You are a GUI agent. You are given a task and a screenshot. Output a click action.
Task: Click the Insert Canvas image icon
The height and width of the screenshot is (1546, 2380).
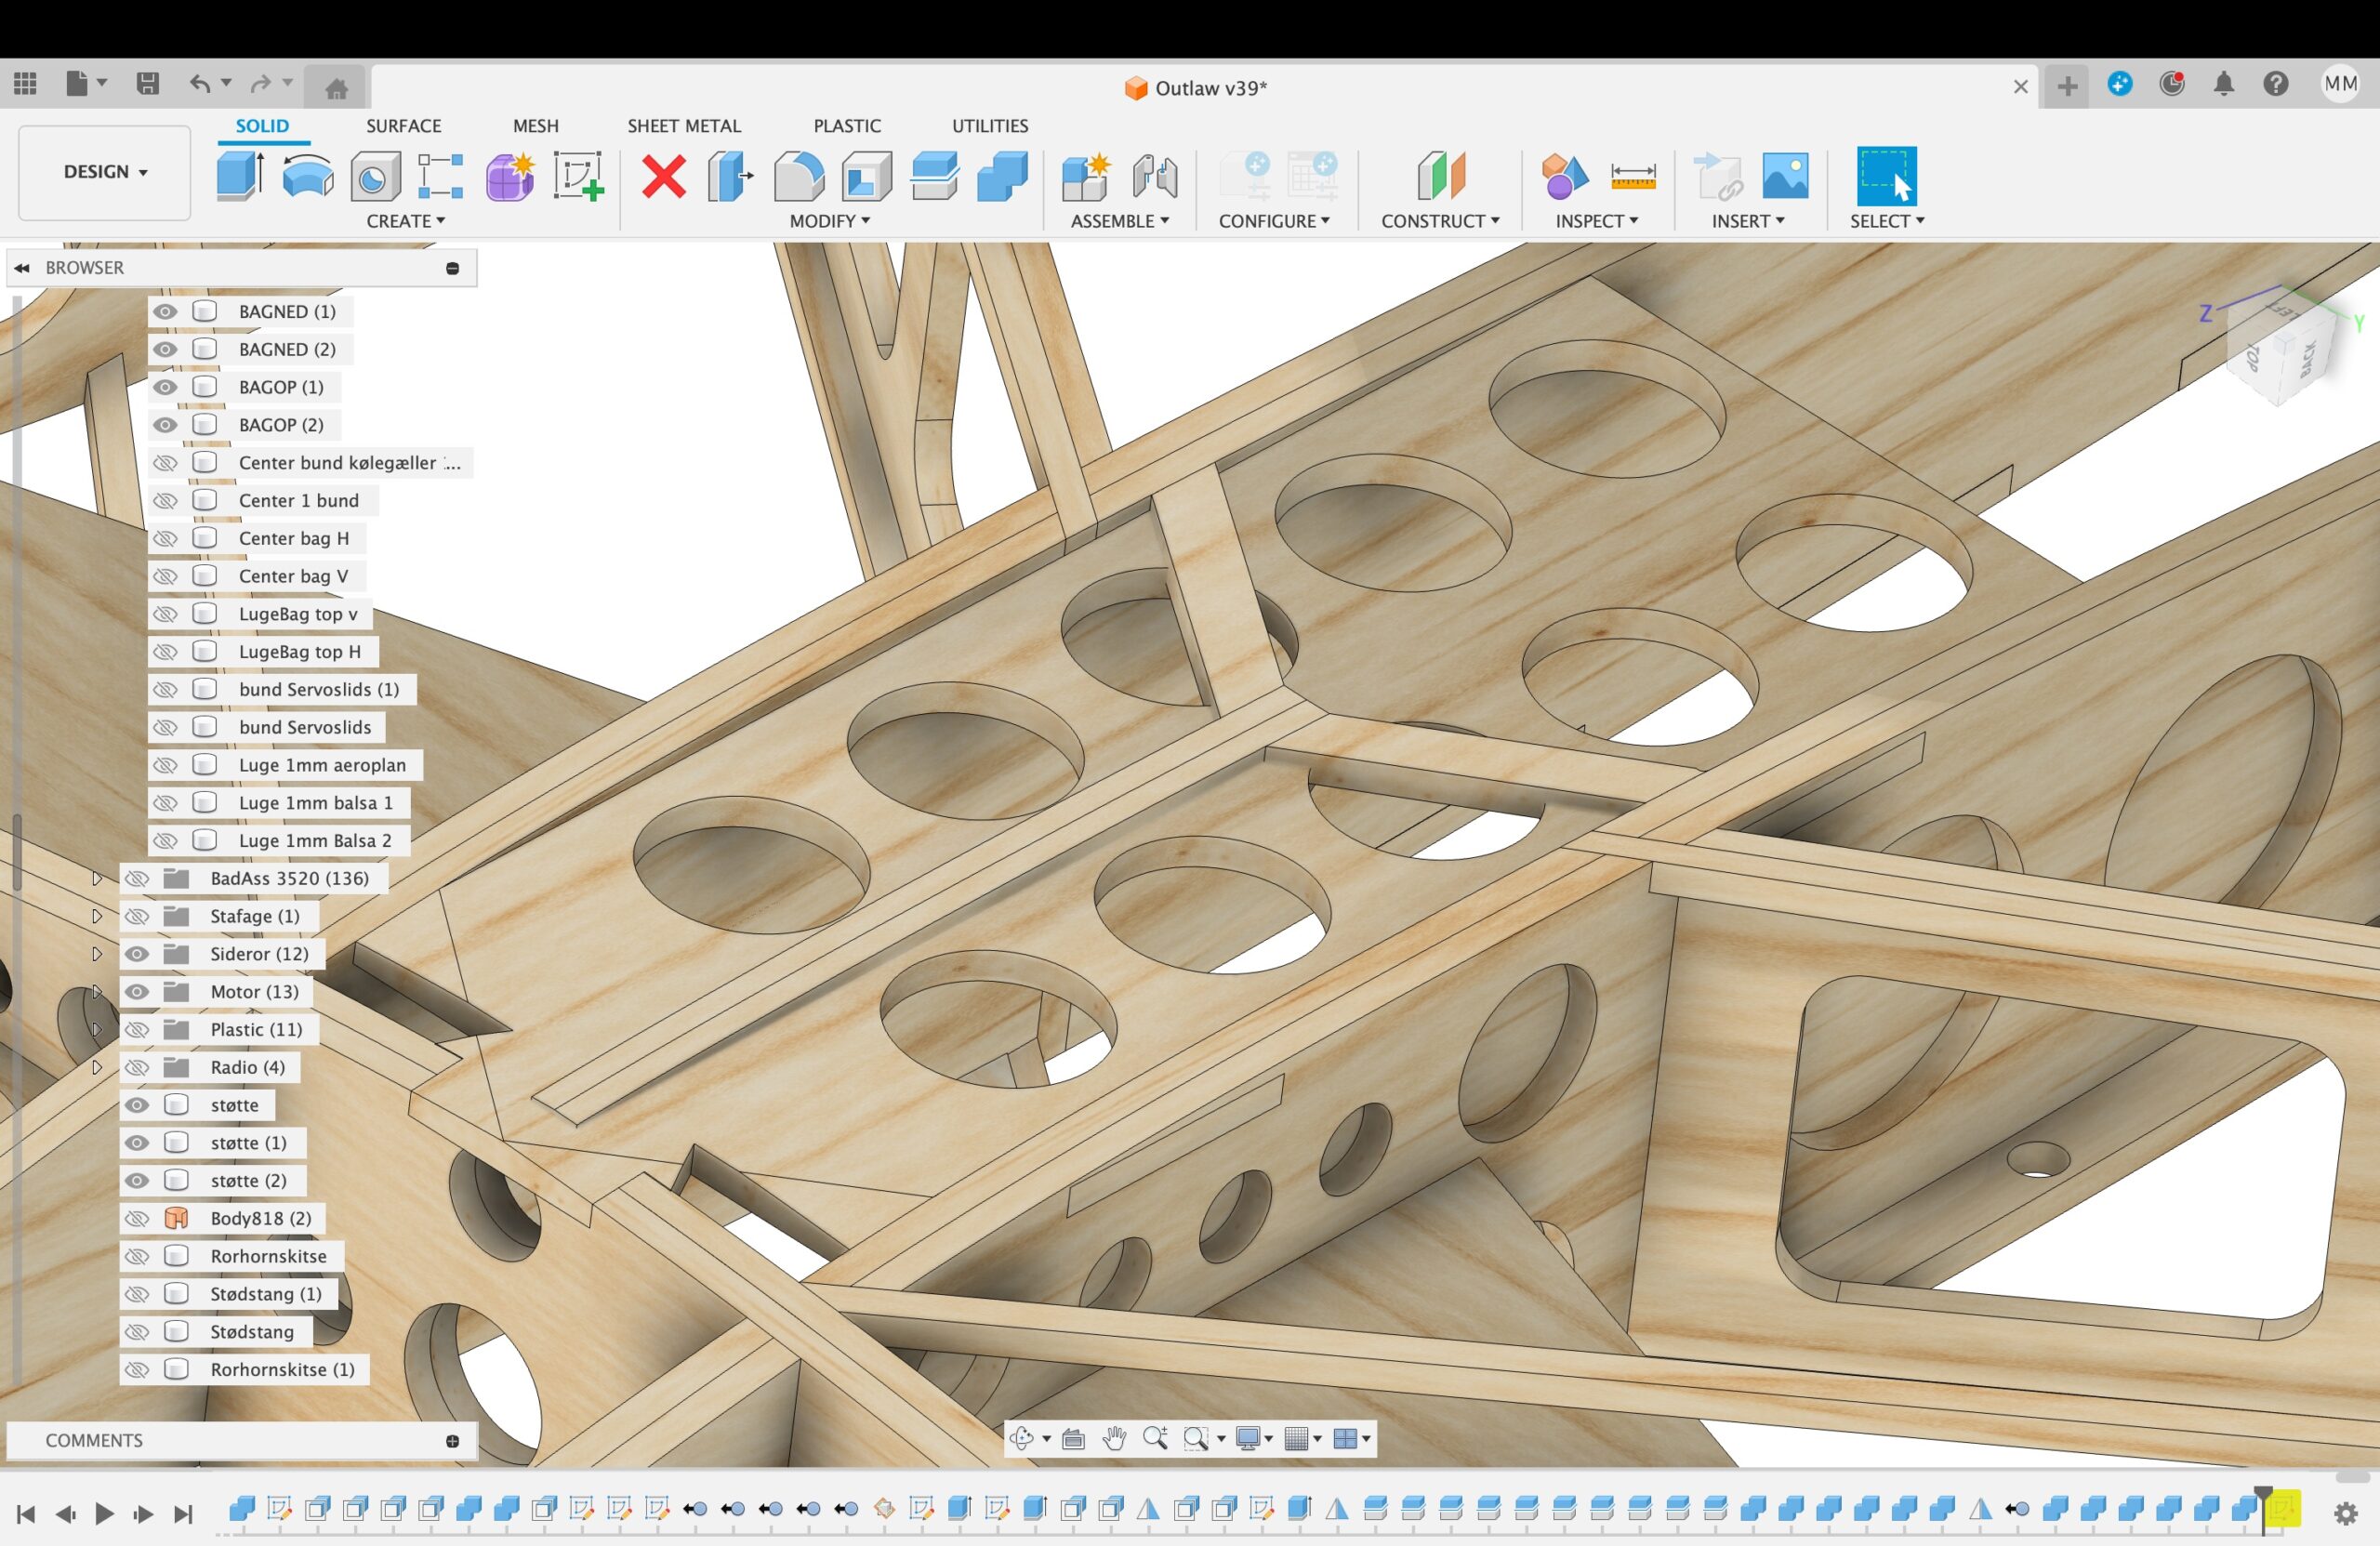pyautogui.click(x=1785, y=177)
